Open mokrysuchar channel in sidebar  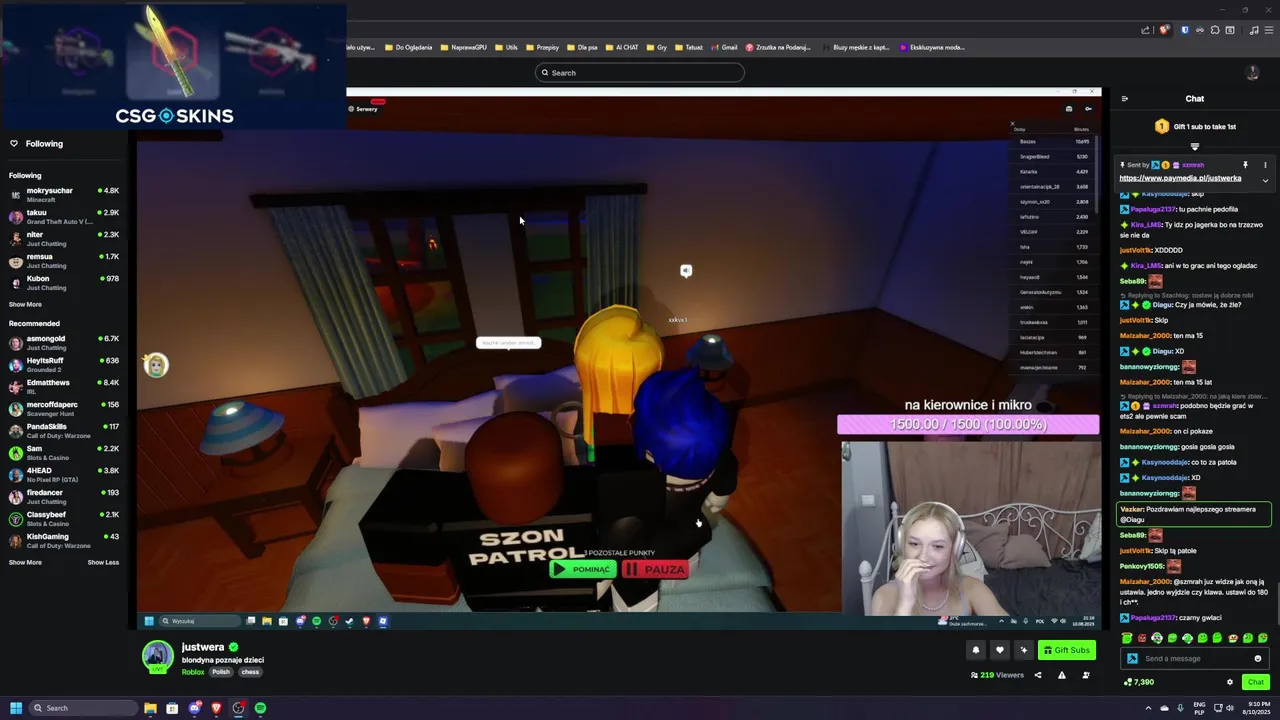64,194
